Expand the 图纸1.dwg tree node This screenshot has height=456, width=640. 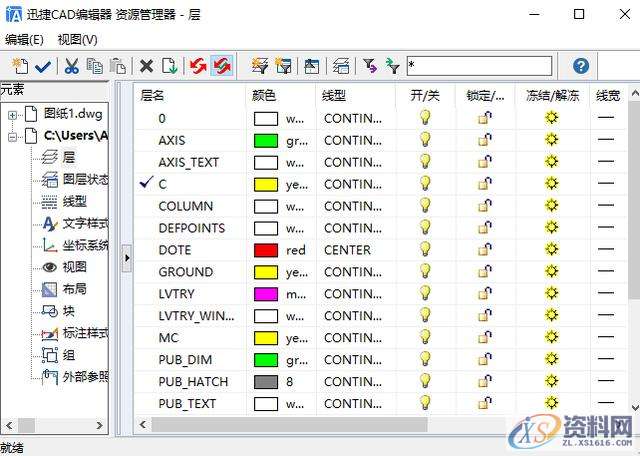[x=13, y=113]
